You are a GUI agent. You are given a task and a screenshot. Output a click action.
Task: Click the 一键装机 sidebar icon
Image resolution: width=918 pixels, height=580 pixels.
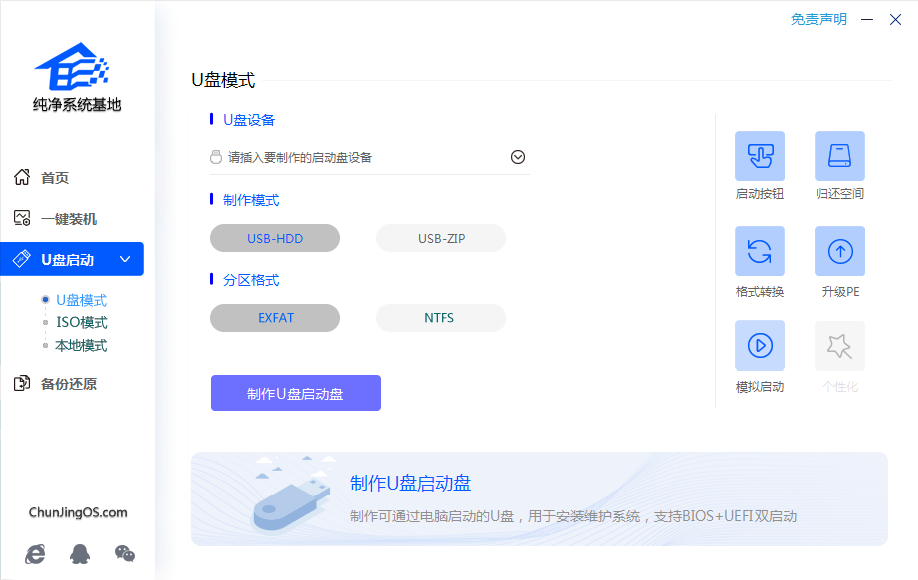(22, 218)
